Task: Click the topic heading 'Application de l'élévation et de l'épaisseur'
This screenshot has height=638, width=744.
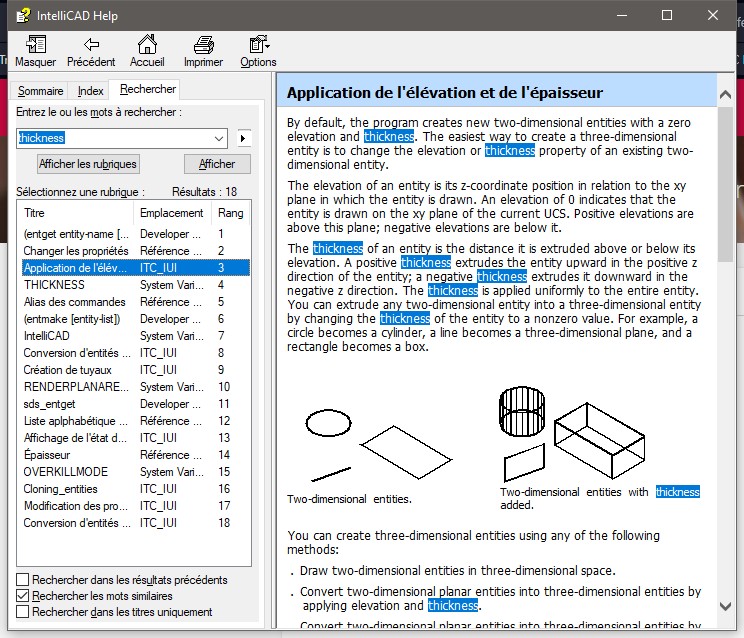Action: (x=445, y=92)
